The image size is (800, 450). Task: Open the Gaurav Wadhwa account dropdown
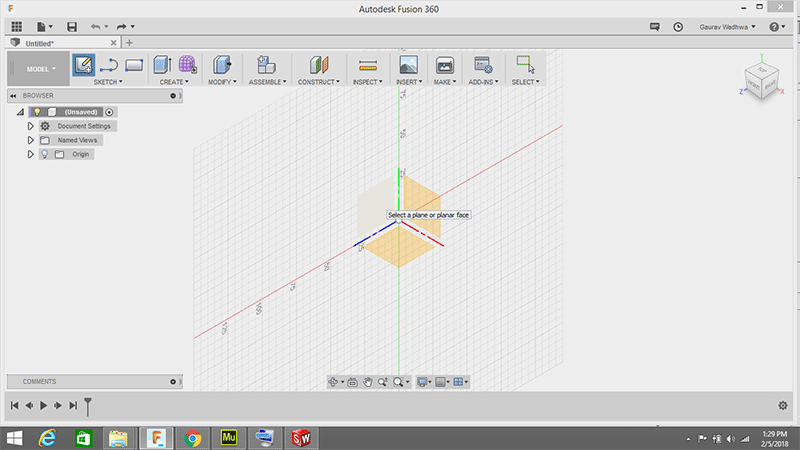[727, 27]
